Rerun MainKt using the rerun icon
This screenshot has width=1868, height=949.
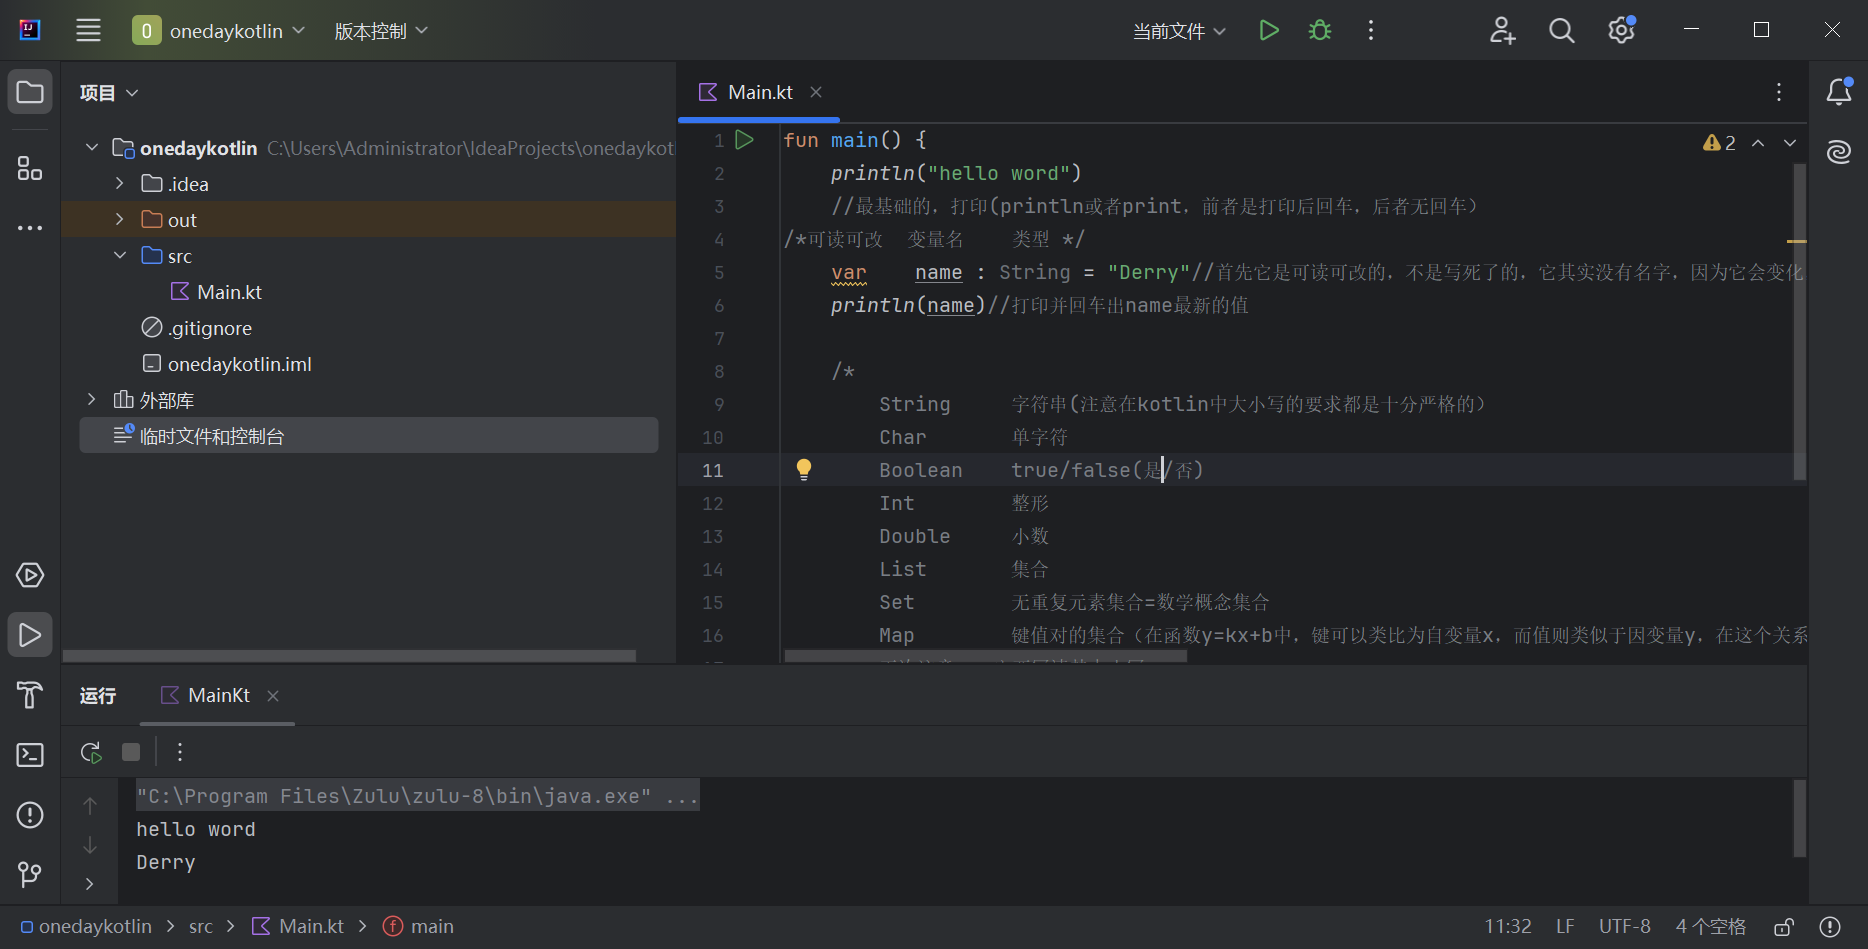click(91, 752)
